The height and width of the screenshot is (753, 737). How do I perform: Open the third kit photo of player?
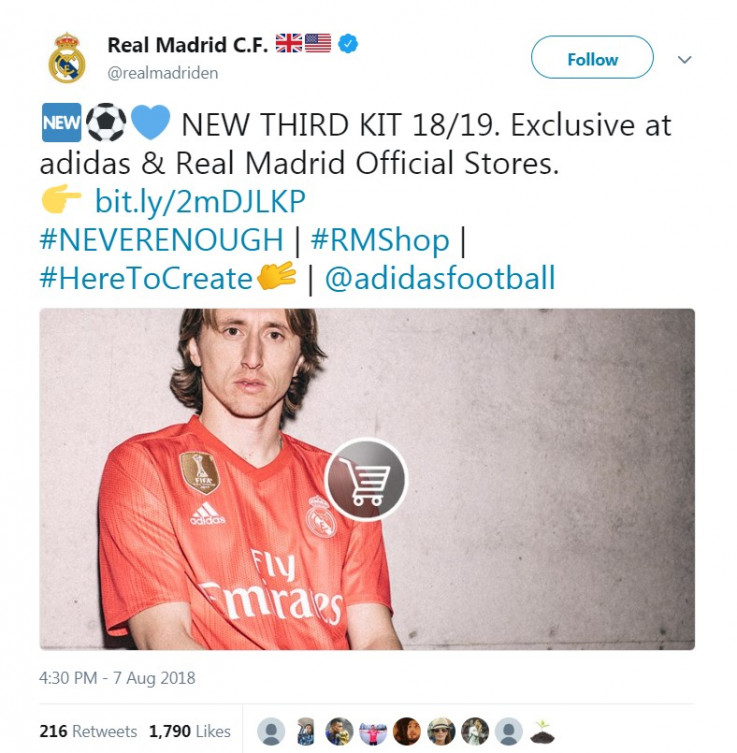point(367,479)
